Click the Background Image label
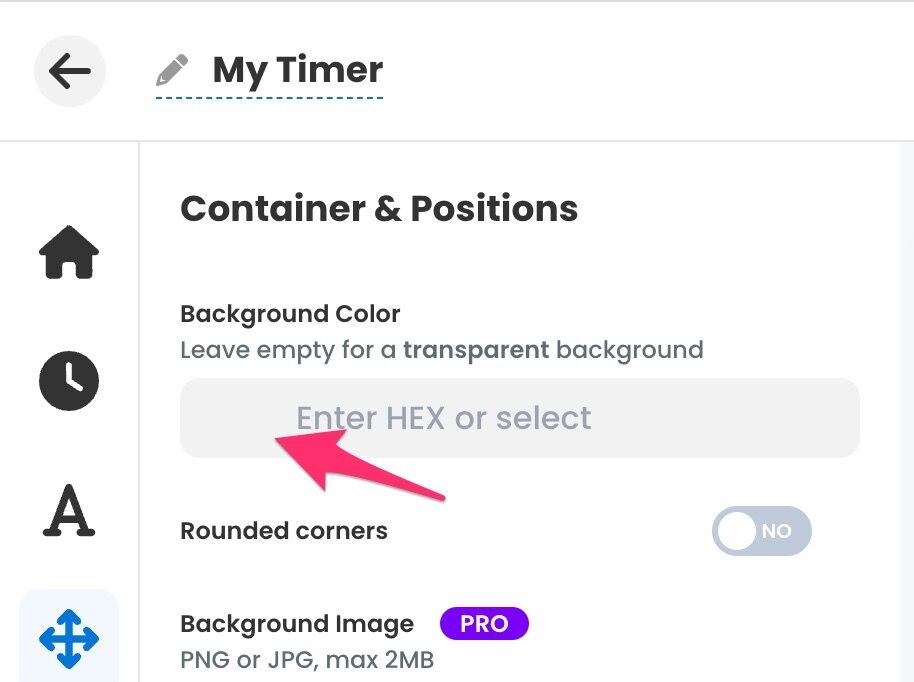Screen dimensions: 914x682 point(296,623)
